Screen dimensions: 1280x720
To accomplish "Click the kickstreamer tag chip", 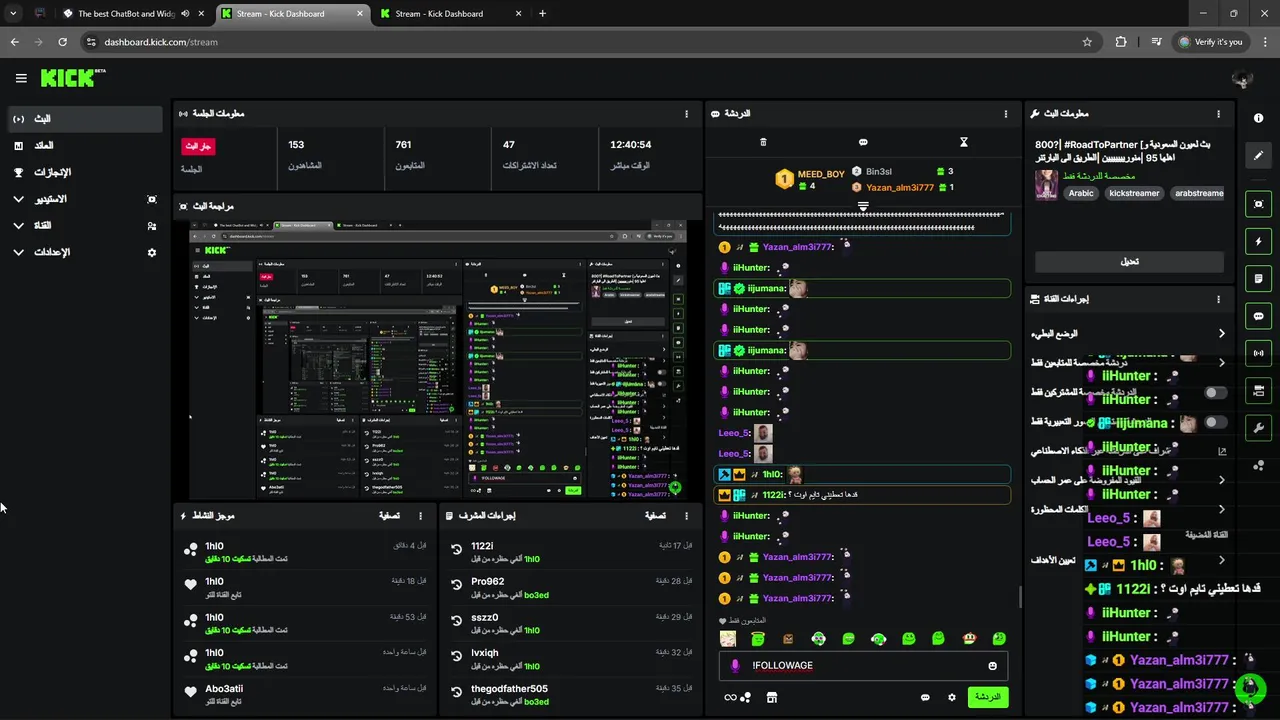I will point(1134,194).
